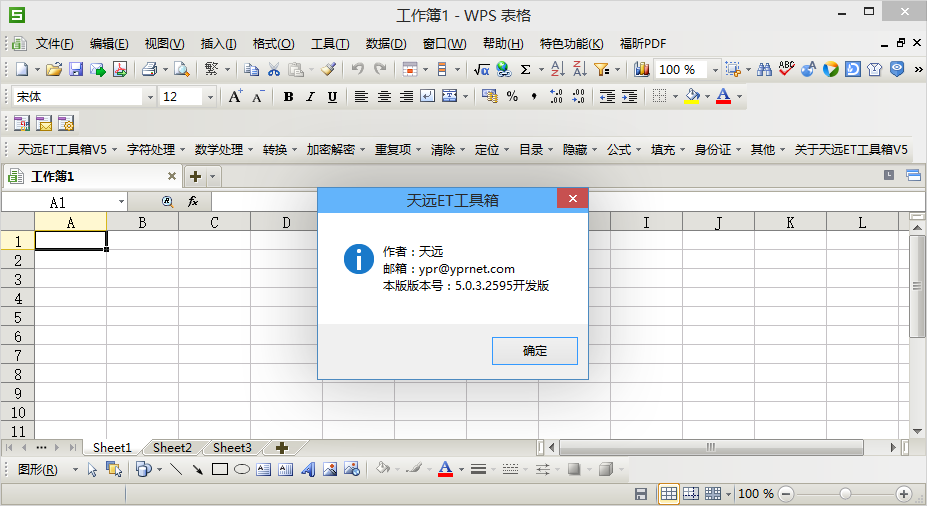Expand 加密解密 dropdown menu
This screenshot has width=927, height=506.
pos(336,150)
